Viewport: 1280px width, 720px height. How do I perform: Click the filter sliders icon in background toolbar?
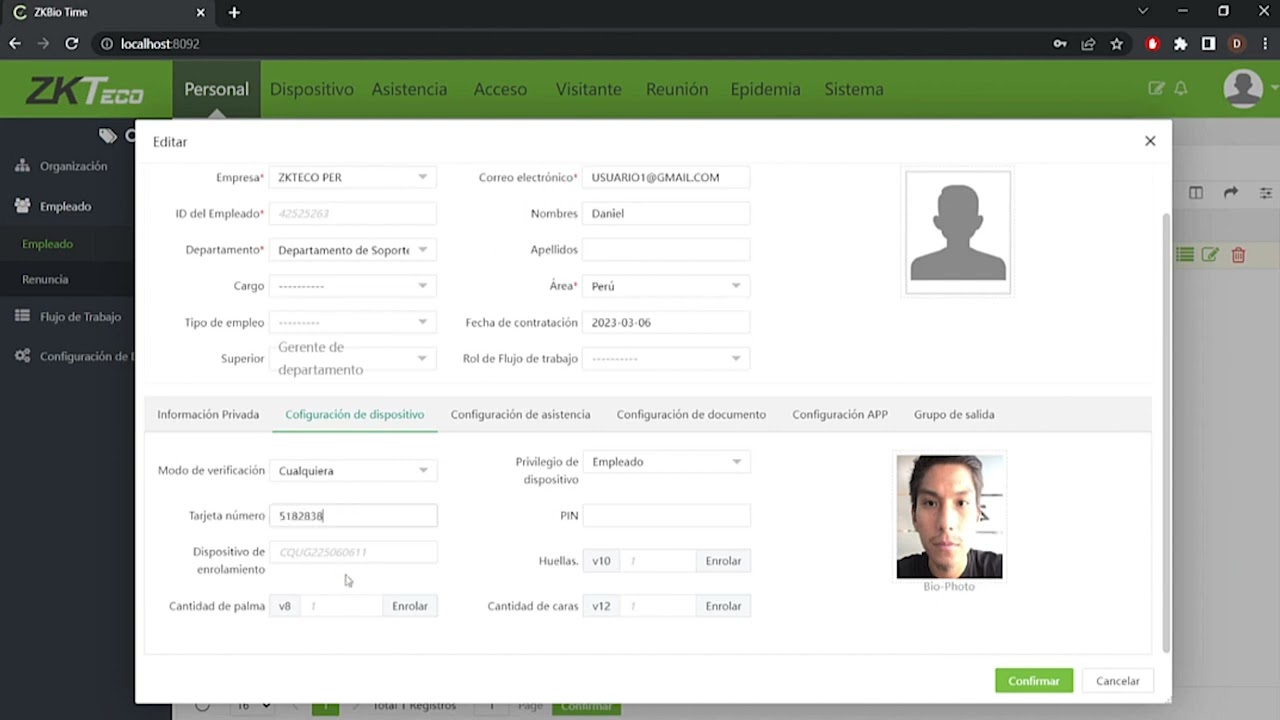pos(1266,193)
